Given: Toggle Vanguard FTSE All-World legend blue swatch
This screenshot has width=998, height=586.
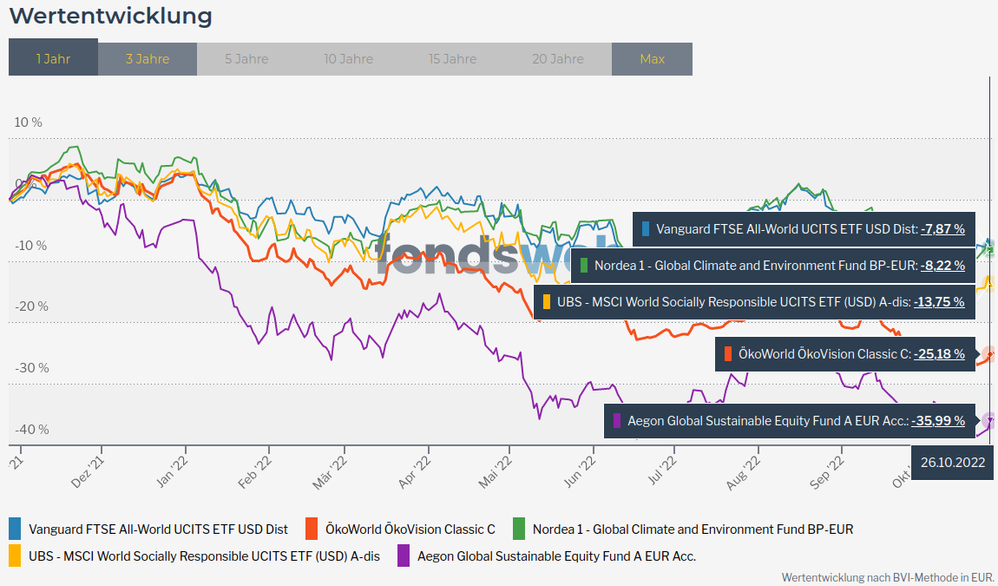Looking at the screenshot, I should point(15,529).
